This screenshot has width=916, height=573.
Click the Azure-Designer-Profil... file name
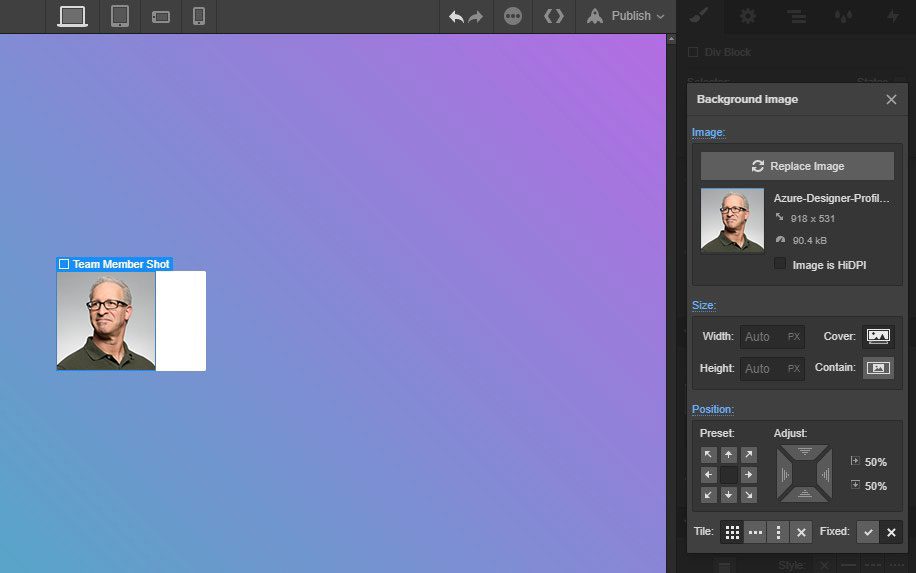pos(831,198)
